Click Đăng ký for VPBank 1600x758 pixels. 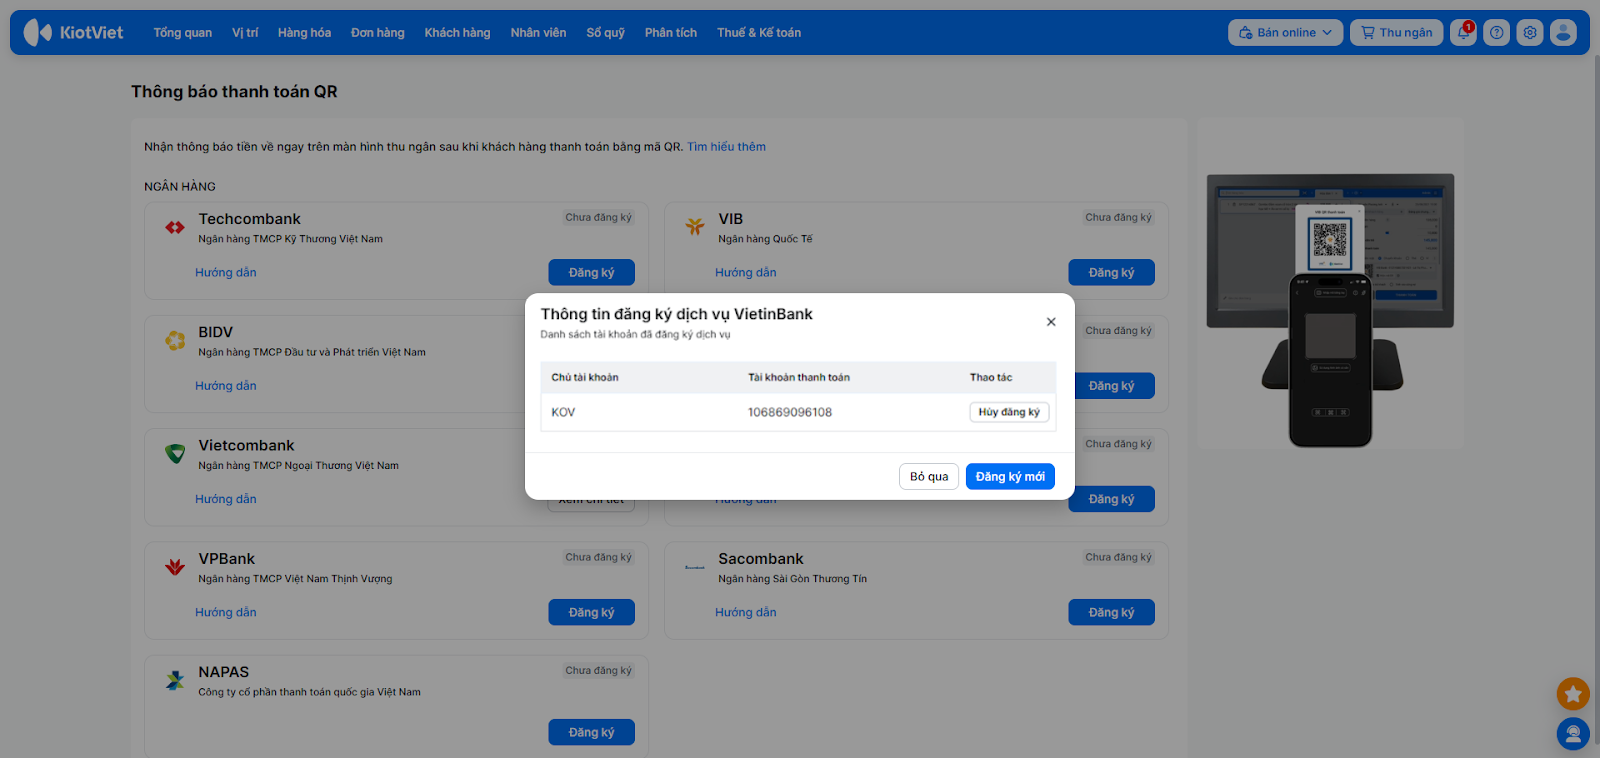[x=591, y=612]
